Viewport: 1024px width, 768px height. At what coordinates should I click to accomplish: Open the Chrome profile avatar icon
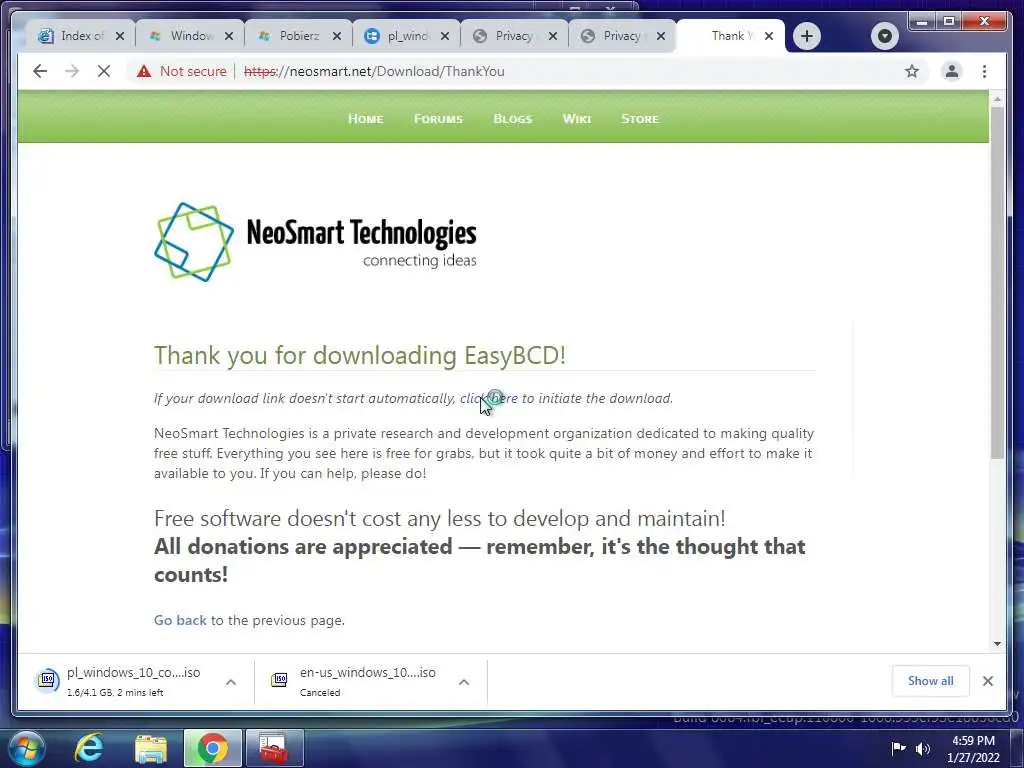click(x=952, y=71)
